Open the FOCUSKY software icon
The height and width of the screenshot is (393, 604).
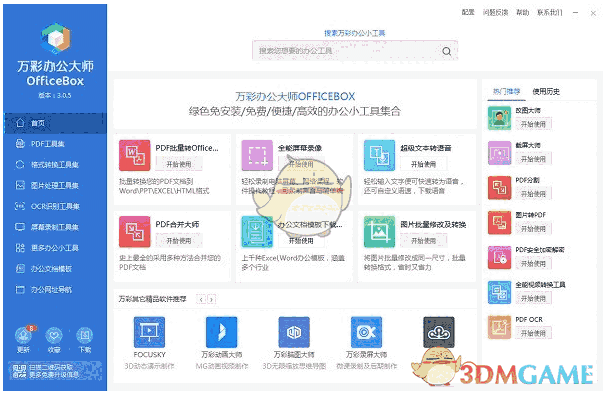coord(149,332)
